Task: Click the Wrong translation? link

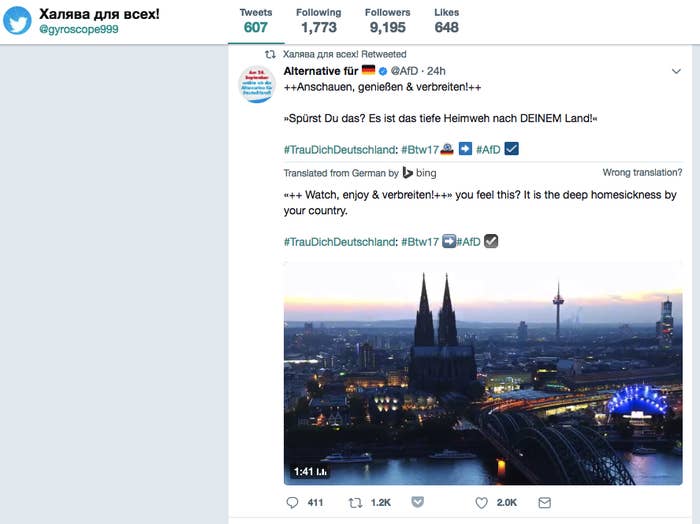Action: pos(642,172)
